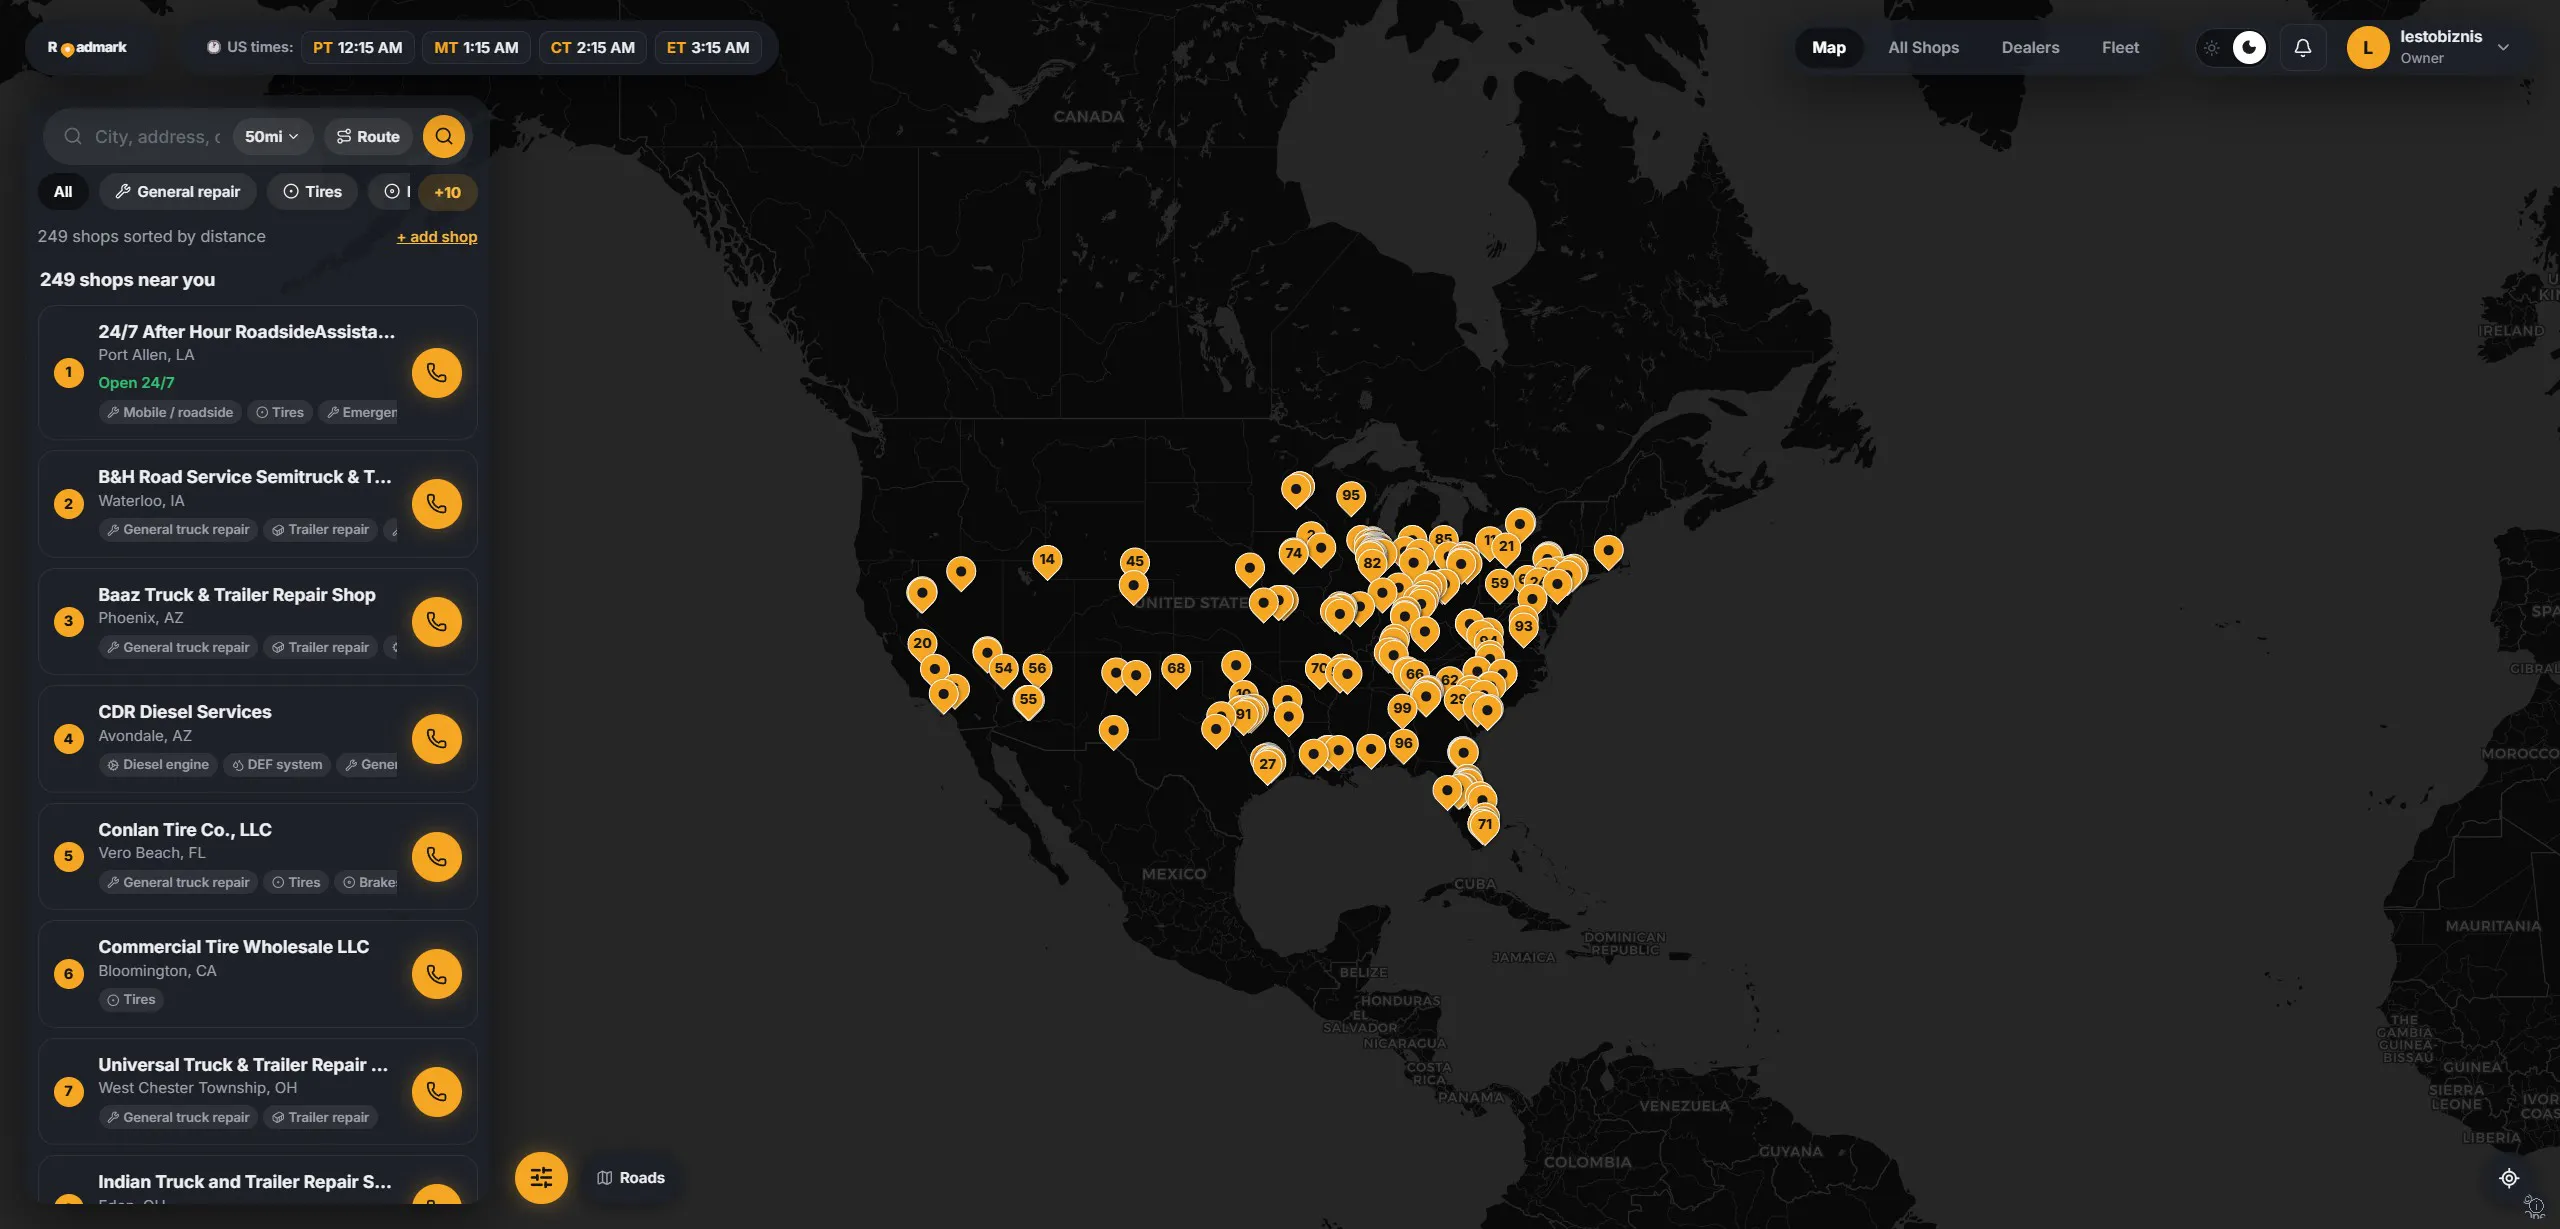Select map marker number 74
This screenshot has height=1229, width=2560.
[1293, 554]
